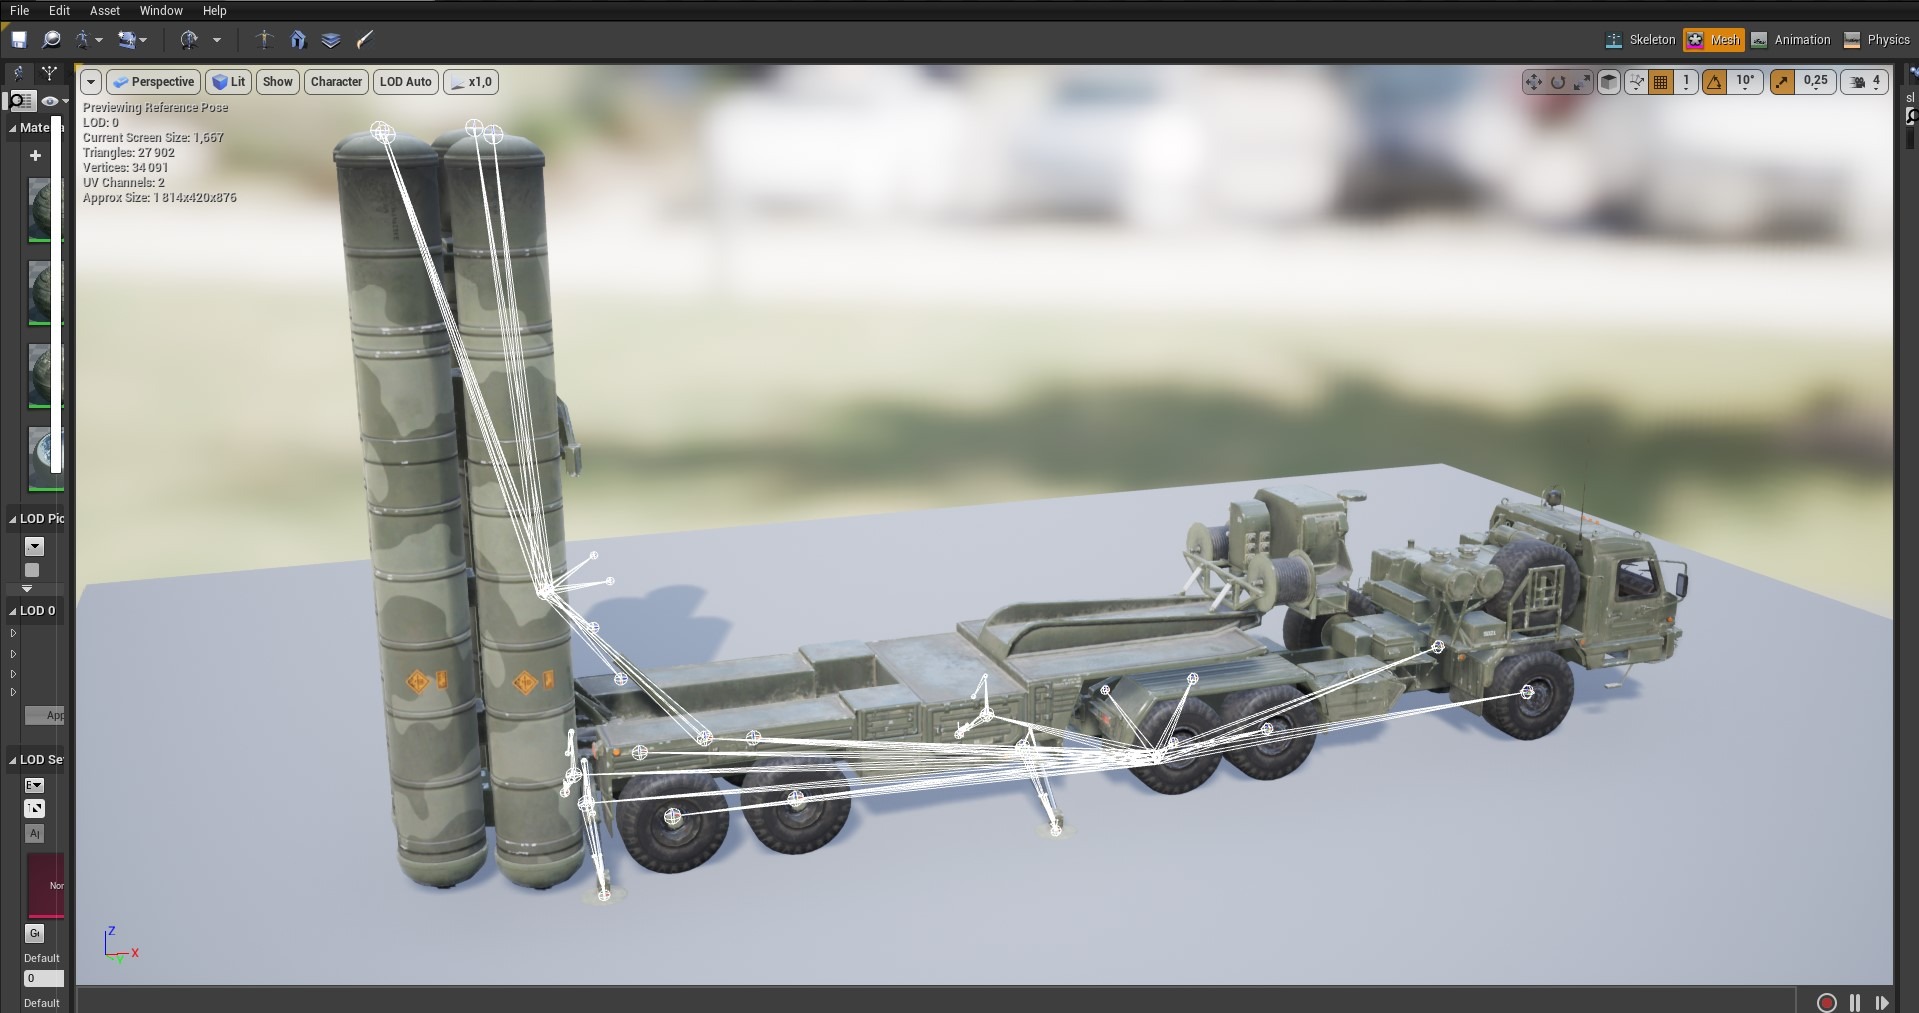1919x1013 pixels.
Task: Click the Section Selection T-pose icon
Action: pos(264,40)
